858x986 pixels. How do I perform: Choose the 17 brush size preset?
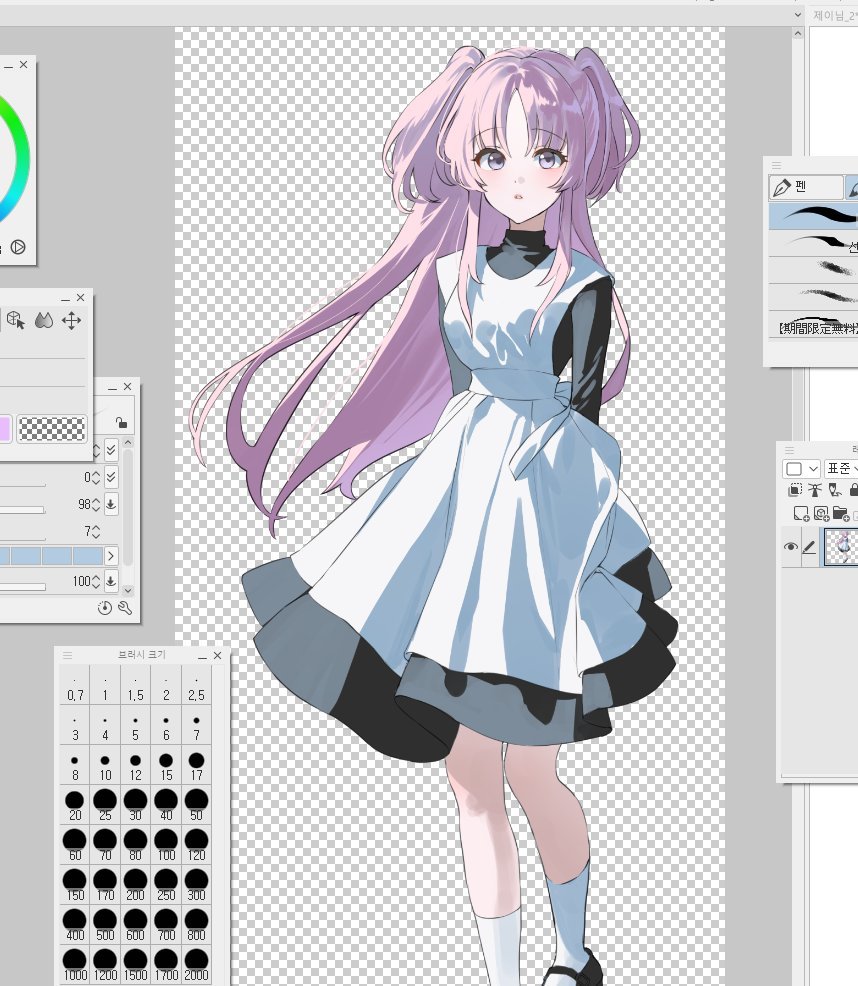[x=196, y=767]
